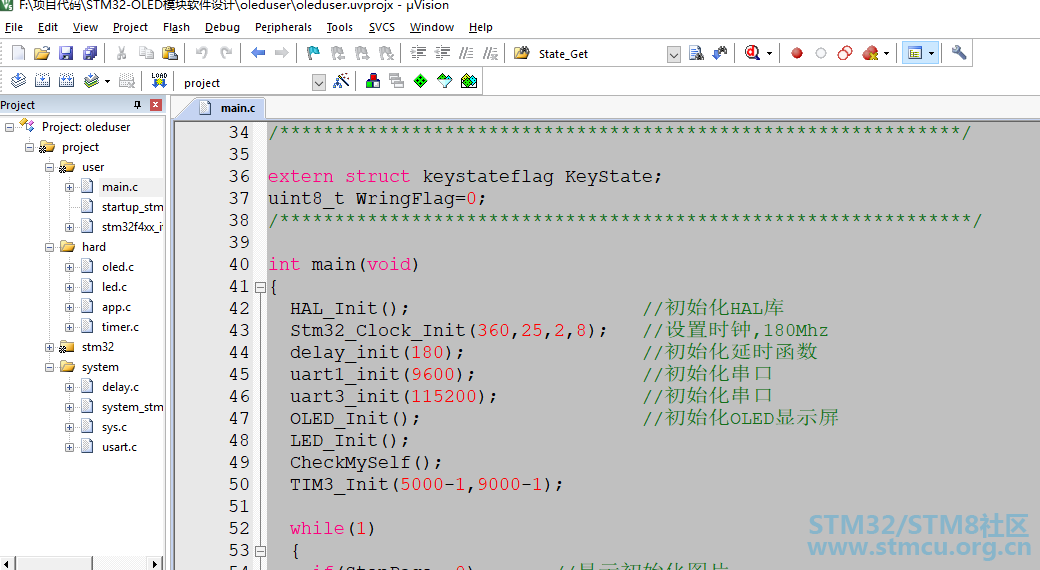Open the Peripherals menu
This screenshot has height=570, width=1040.
(x=283, y=27)
